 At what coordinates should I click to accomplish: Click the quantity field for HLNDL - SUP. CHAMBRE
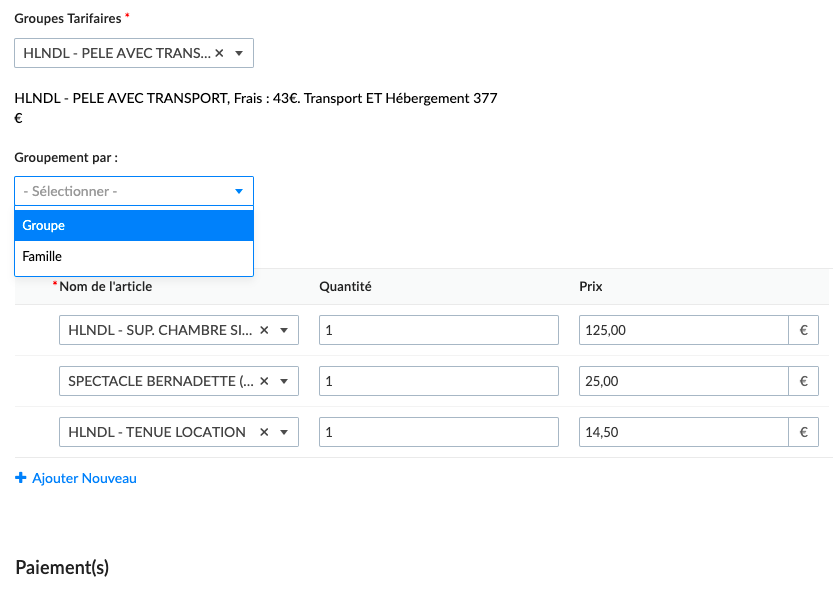coord(438,330)
